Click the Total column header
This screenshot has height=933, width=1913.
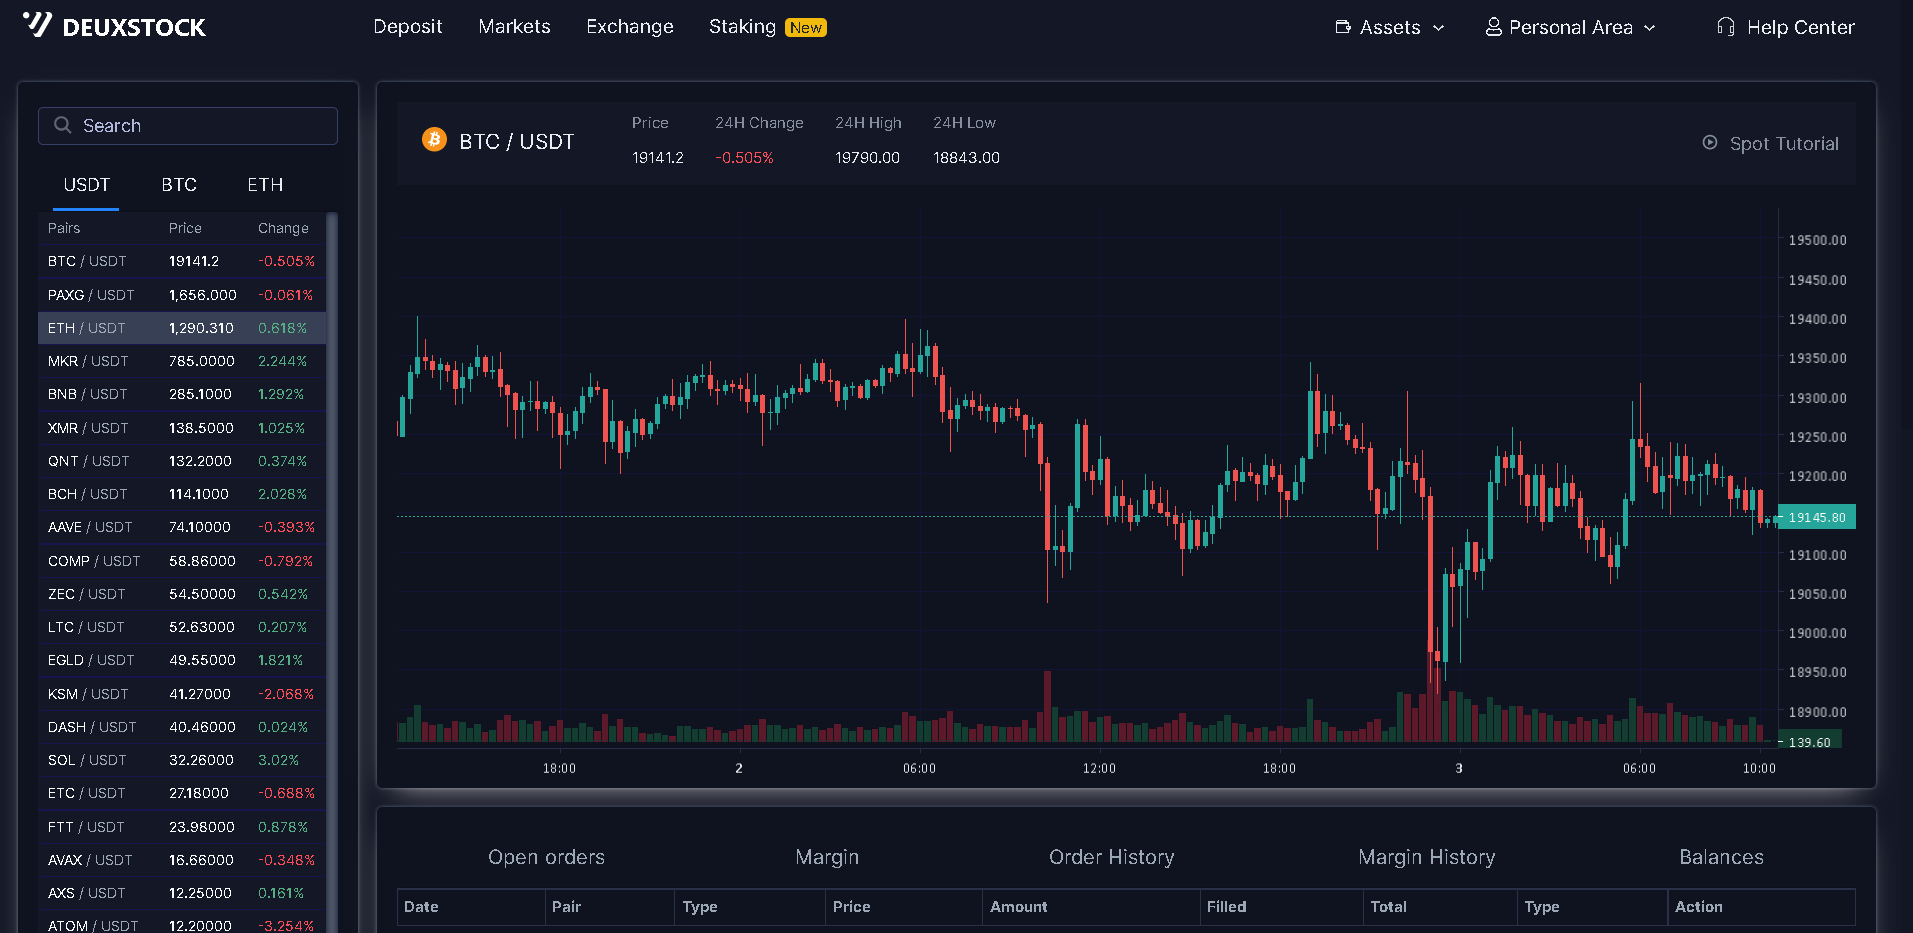click(1388, 907)
